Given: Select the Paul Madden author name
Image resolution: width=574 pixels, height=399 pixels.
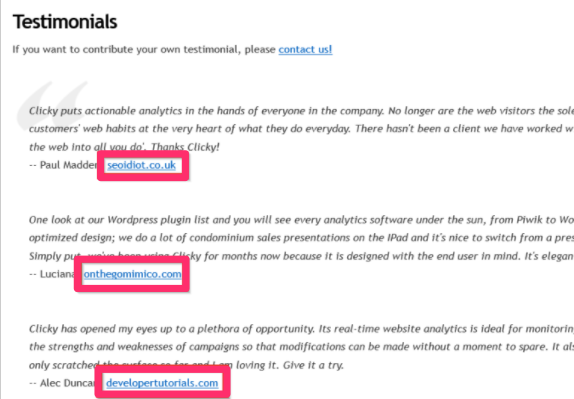Looking at the screenshot, I should 68,165.
